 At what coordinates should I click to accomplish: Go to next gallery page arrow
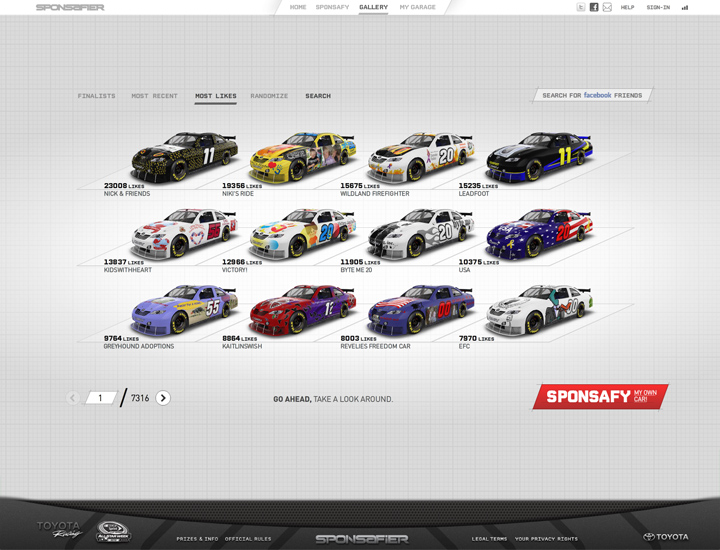pyautogui.click(x=163, y=398)
